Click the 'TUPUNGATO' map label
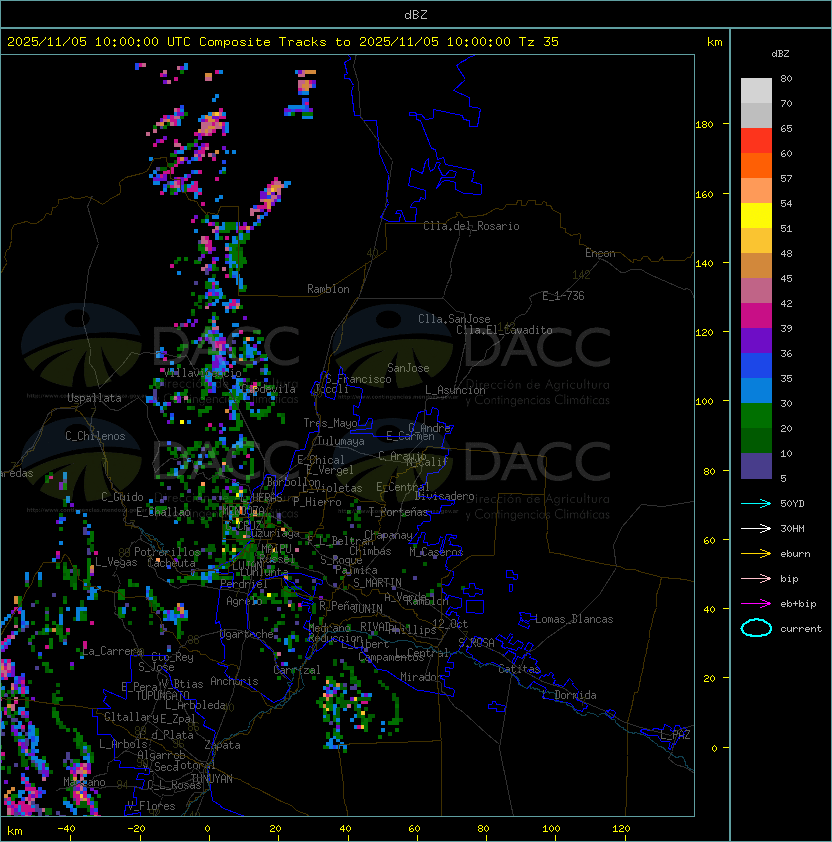The image size is (832, 842). coord(163,695)
